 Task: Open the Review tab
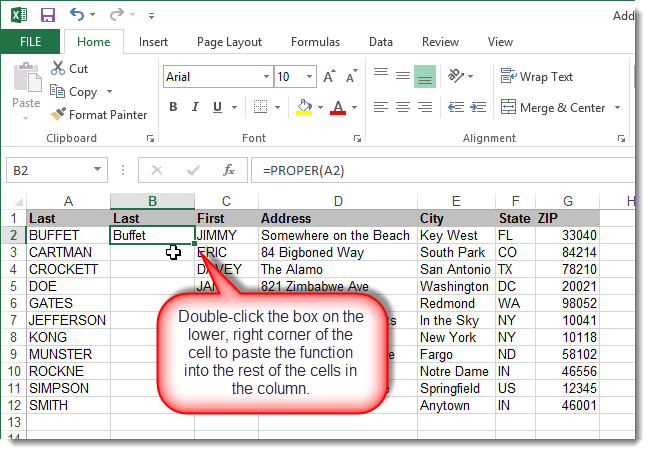pos(440,42)
